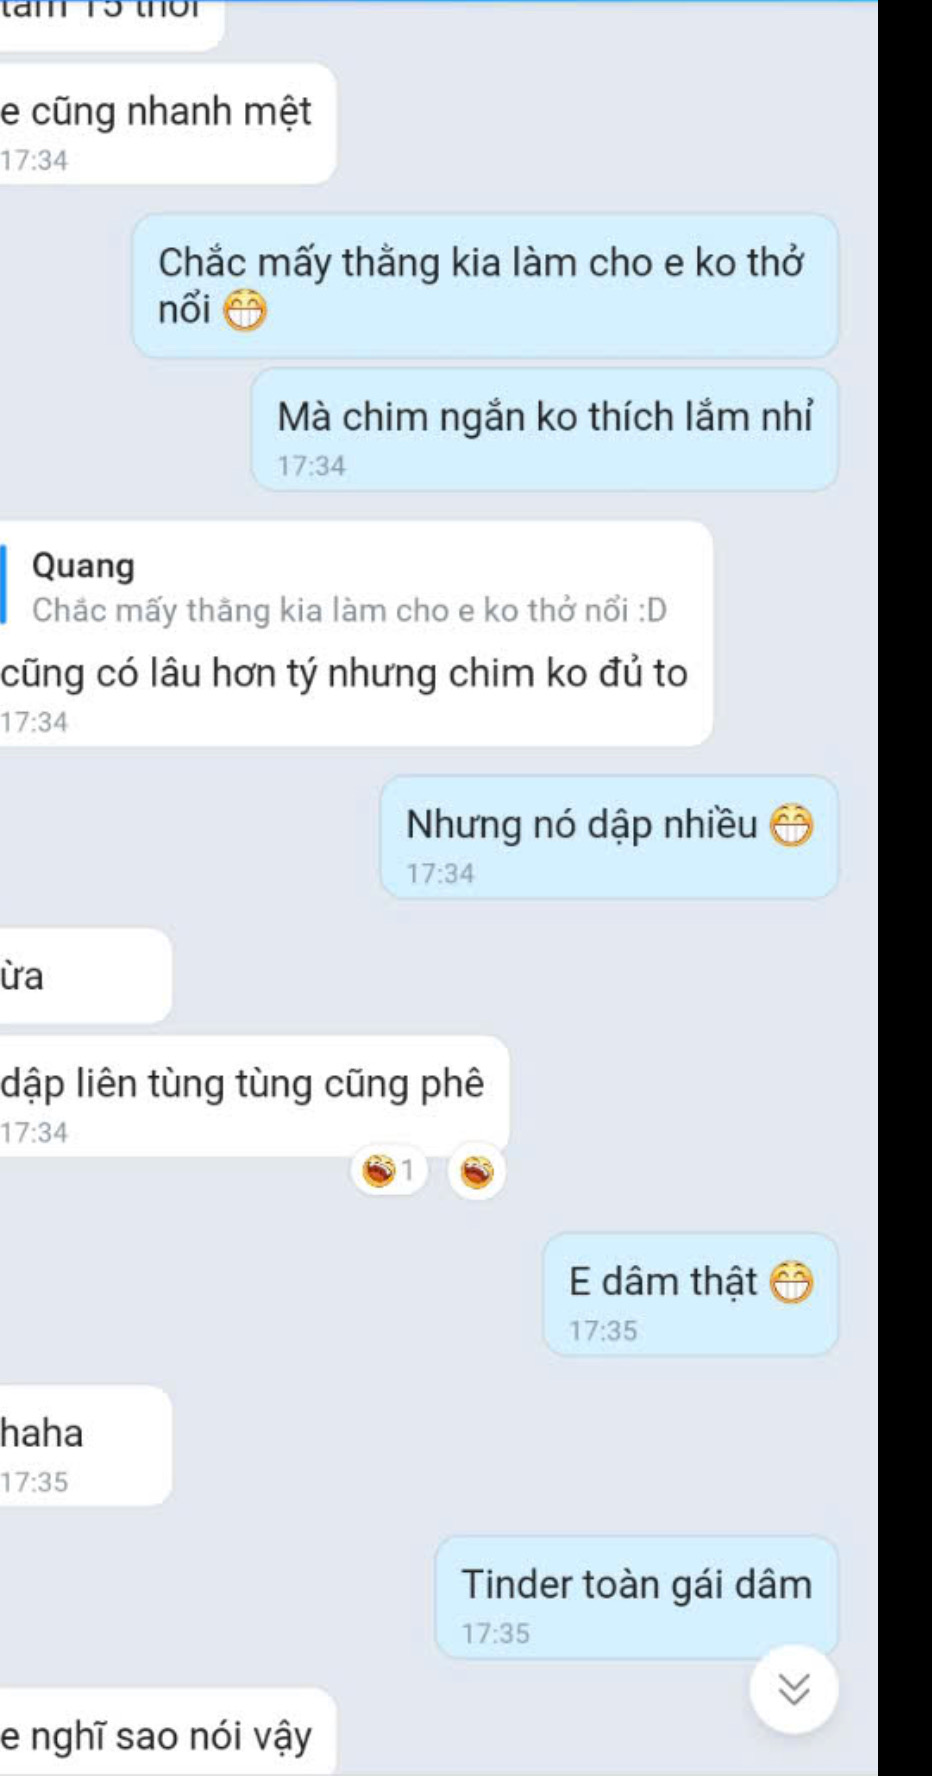Tap the 'e nghĩ sao nói vậy' message

[166, 1733]
